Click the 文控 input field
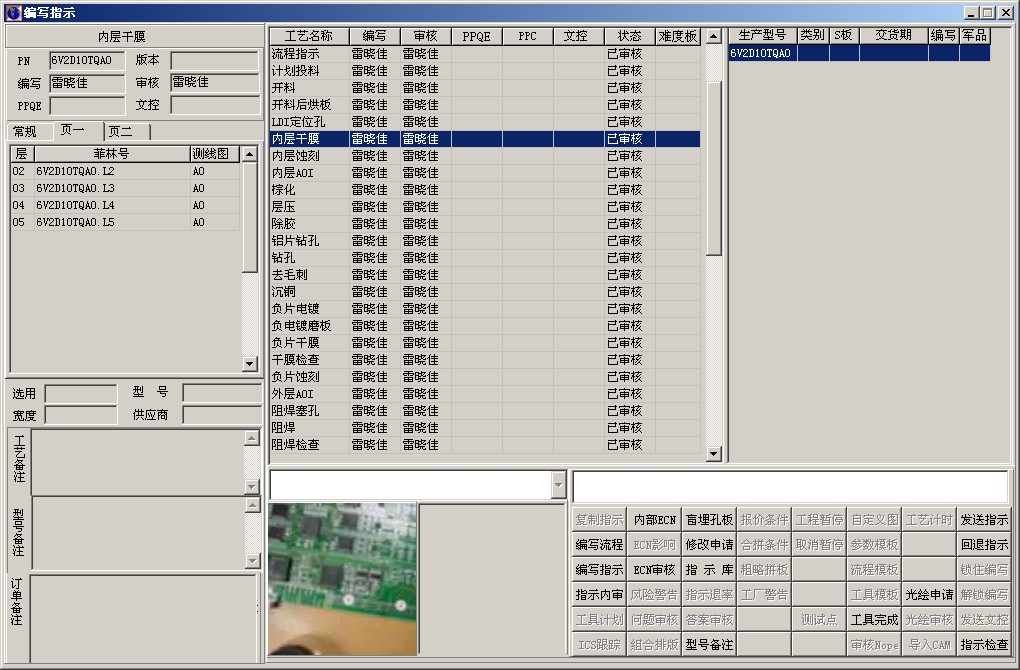The image size is (1020, 670). tap(215, 105)
